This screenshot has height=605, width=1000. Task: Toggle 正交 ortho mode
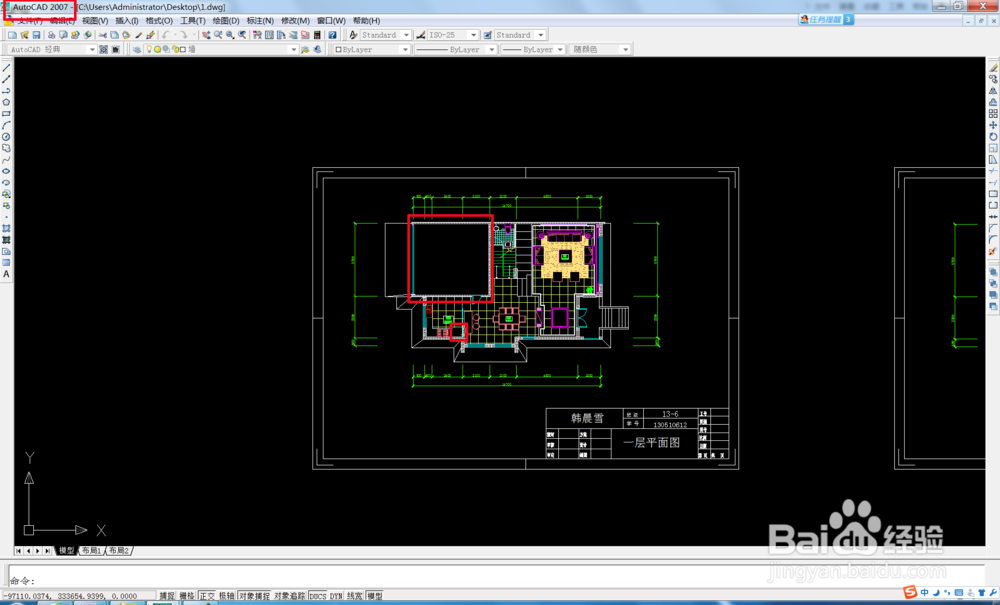[207, 596]
